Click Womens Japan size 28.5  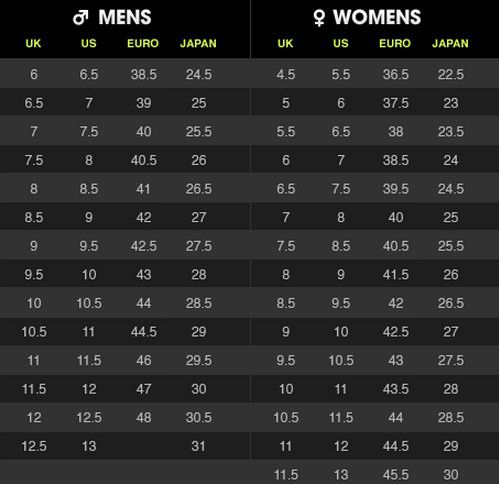451,418
